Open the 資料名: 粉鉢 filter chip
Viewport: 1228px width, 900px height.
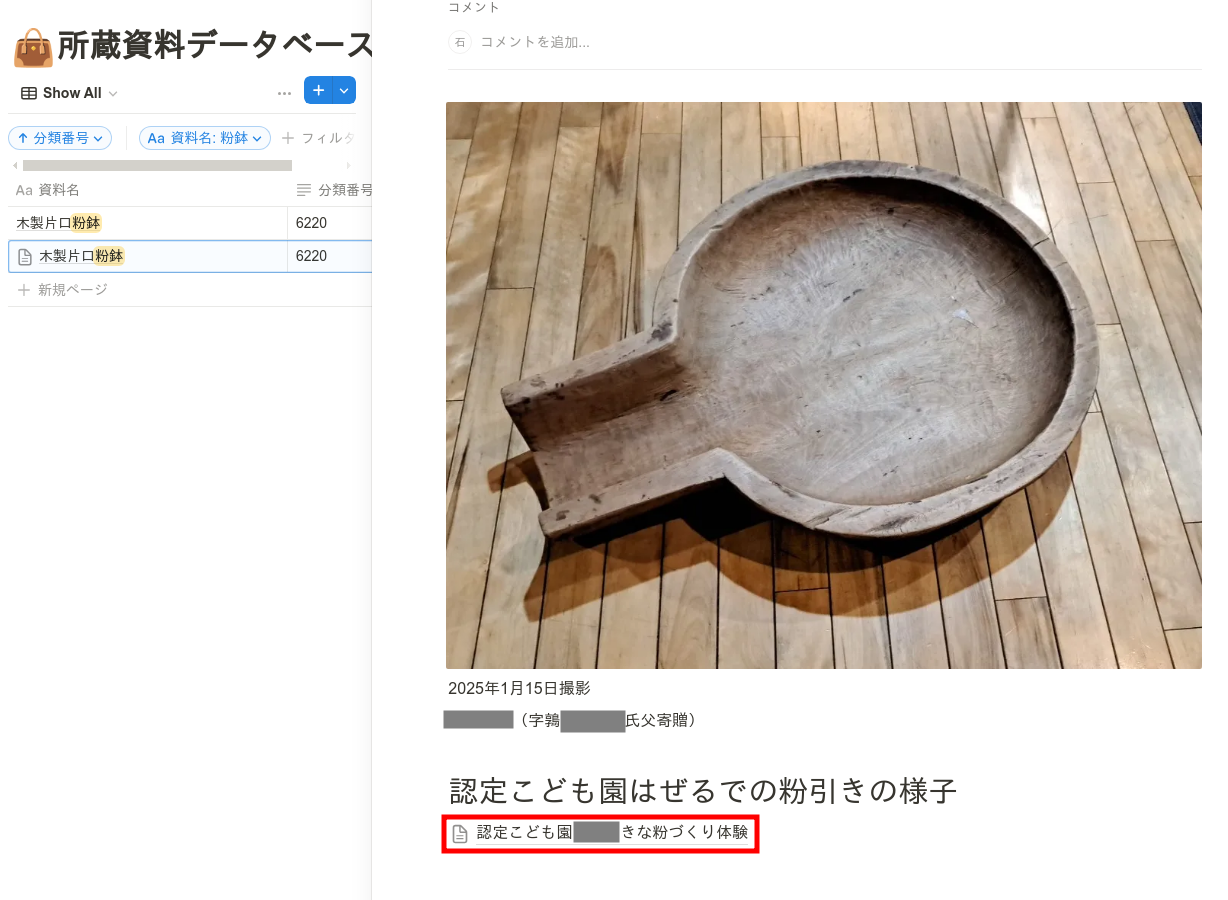click(x=205, y=138)
